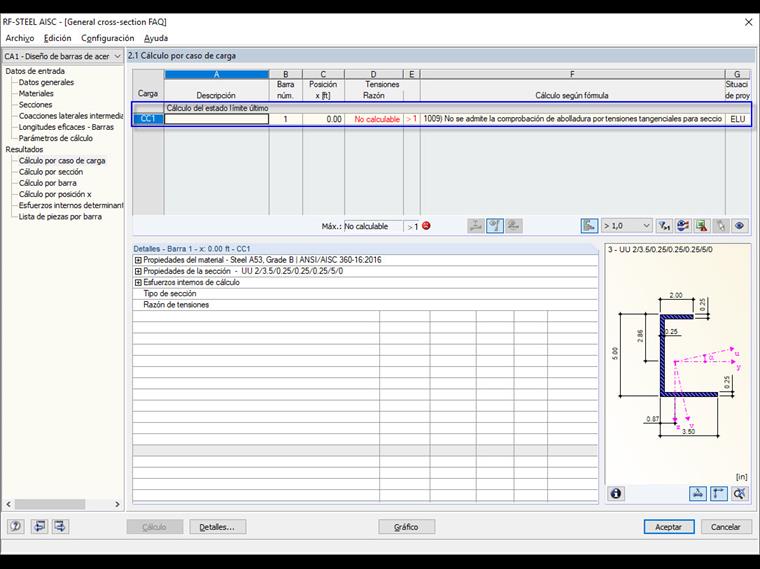Toggle dimensions display icon under cross-section
760x569 pixels.
[x=719, y=493]
